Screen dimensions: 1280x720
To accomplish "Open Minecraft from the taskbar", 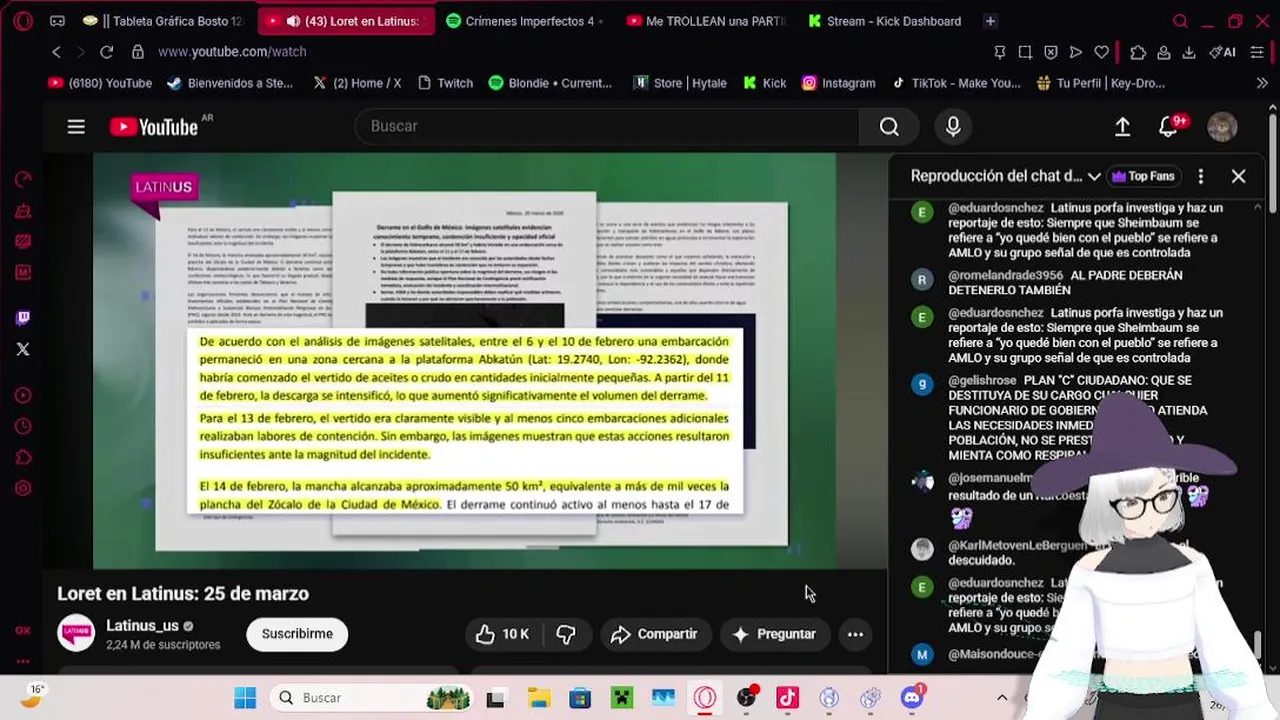I will [x=622, y=698].
